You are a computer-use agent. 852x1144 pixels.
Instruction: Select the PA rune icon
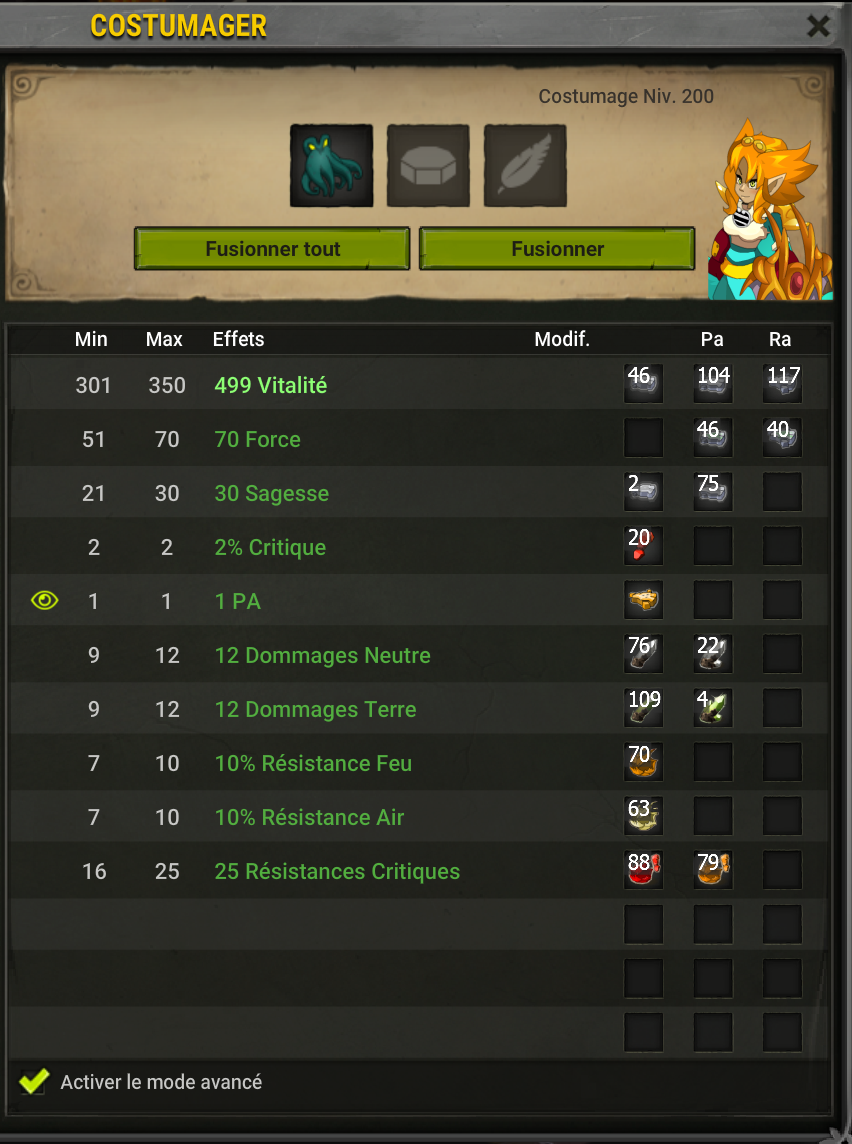tap(643, 600)
